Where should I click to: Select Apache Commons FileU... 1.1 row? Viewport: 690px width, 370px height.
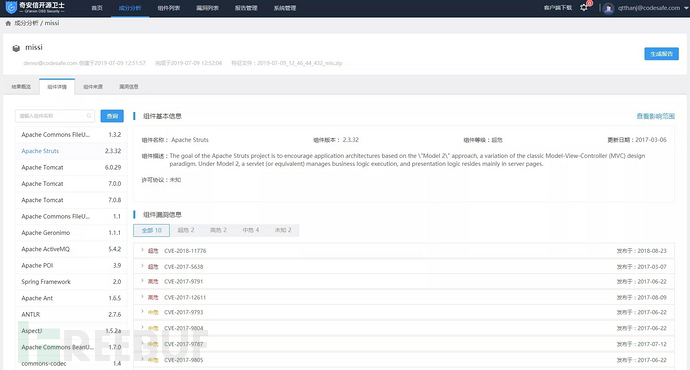point(71,216)
